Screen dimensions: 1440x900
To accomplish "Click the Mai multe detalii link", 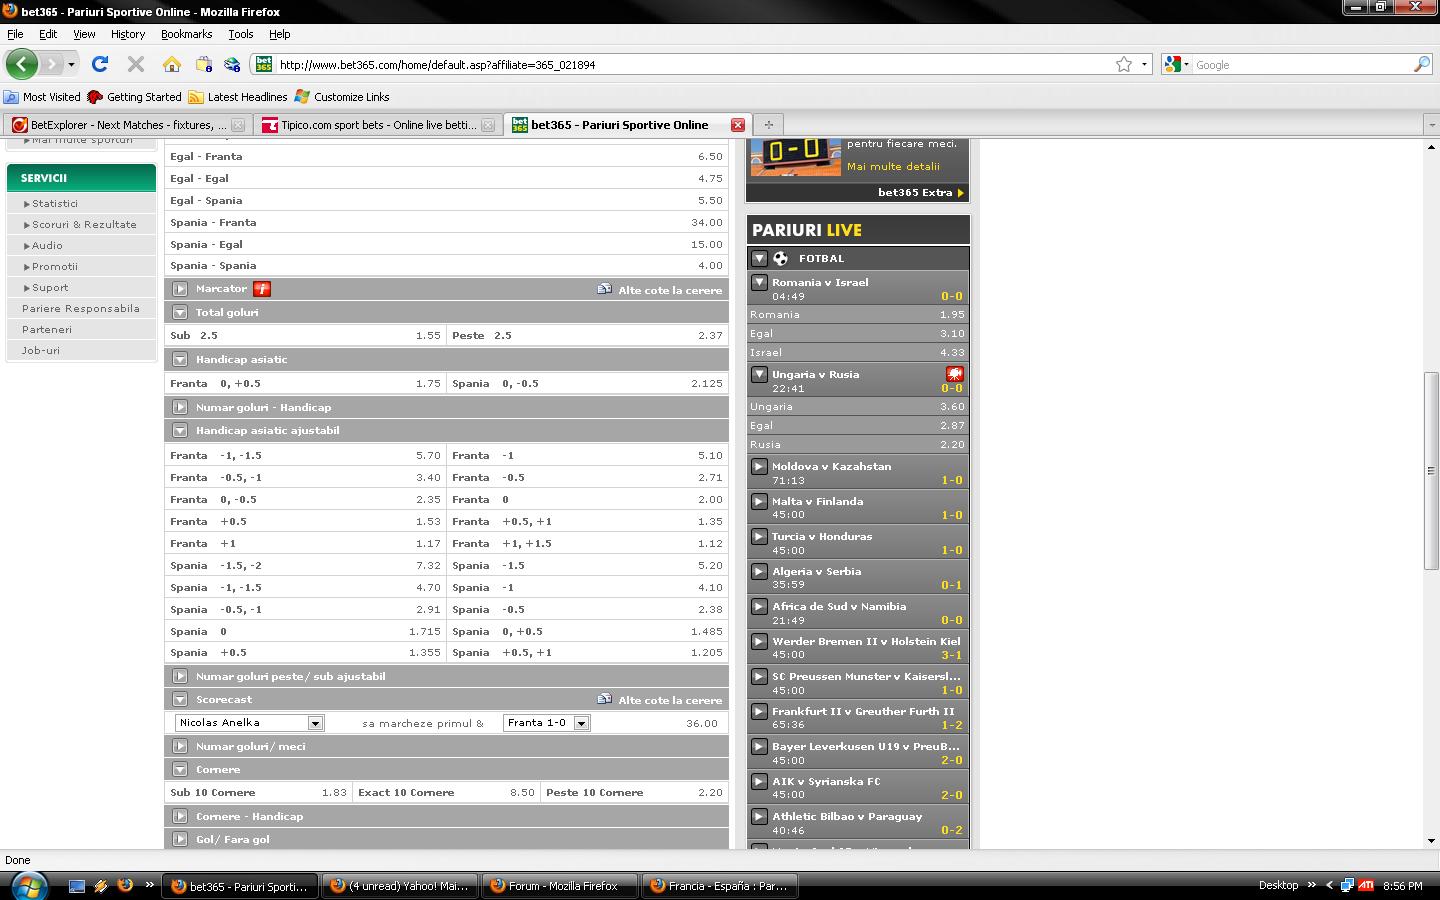I will tap(893, 167).
